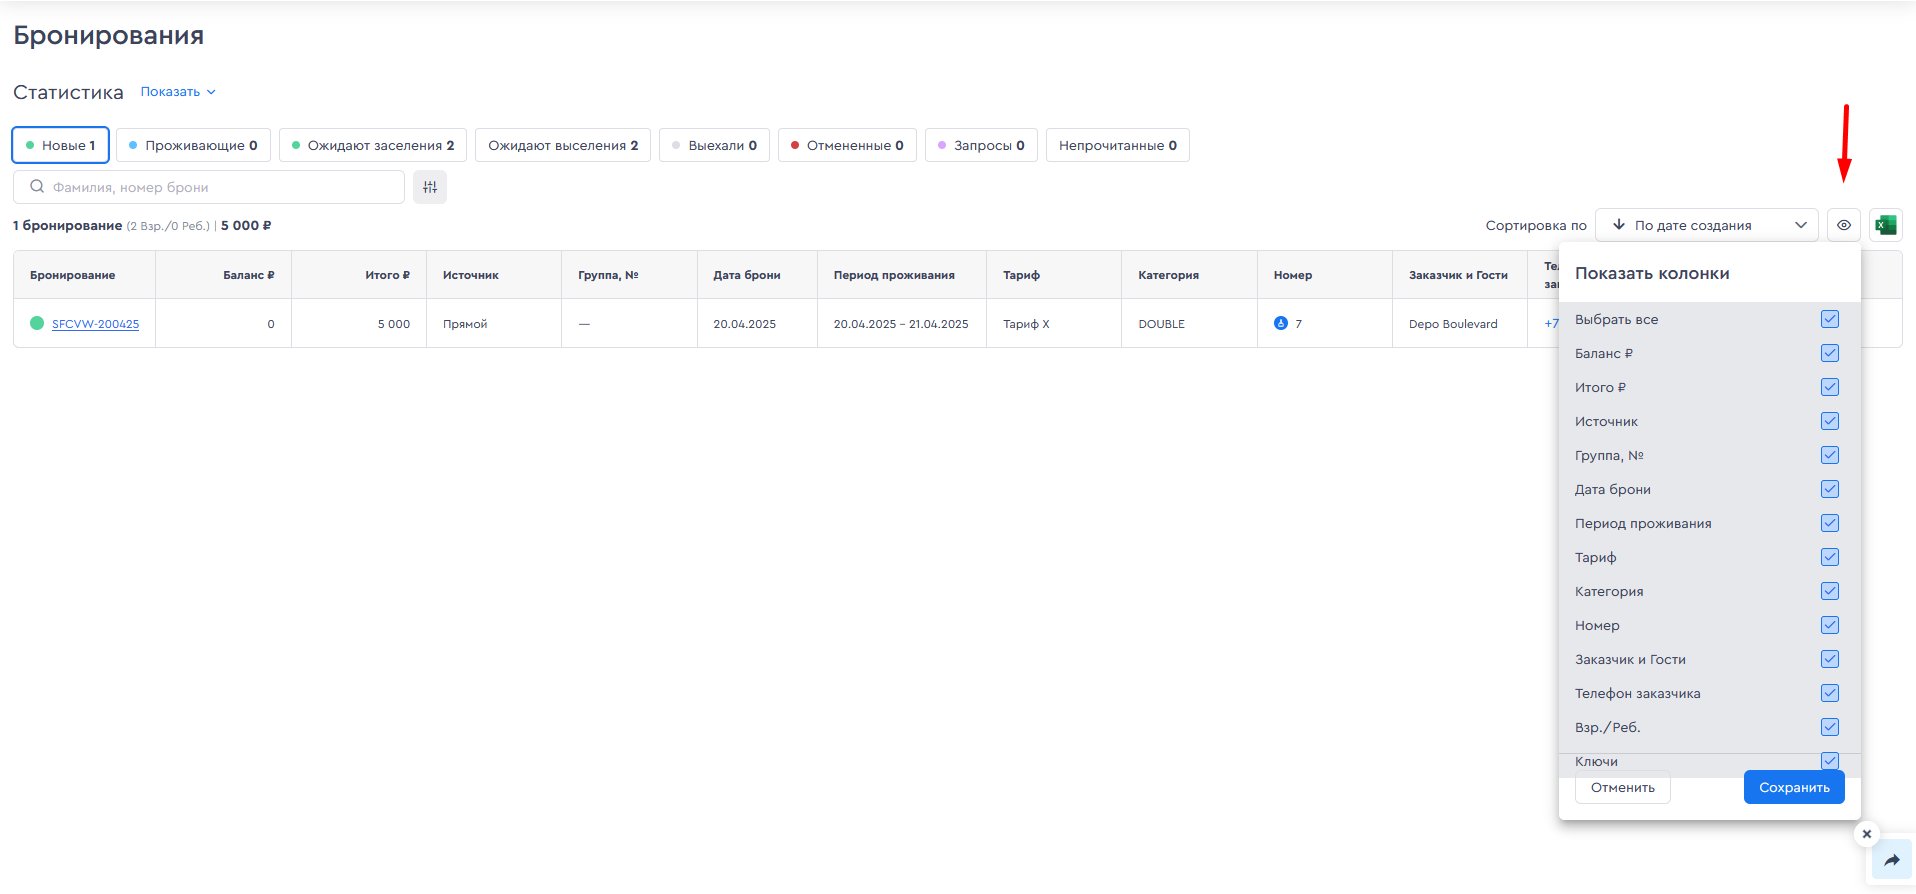Close the floating widget with the X icon
This screenshot has height=894, width=1916.
pyautogui.click(x=1867, y=834)
